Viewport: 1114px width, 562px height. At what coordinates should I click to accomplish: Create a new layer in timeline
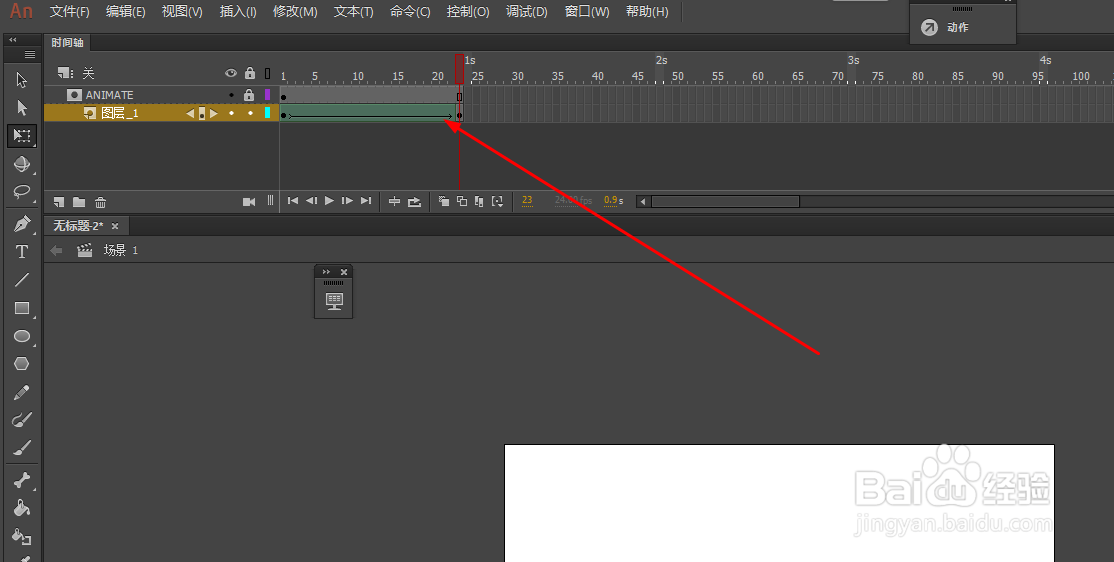tap(59, 202)
